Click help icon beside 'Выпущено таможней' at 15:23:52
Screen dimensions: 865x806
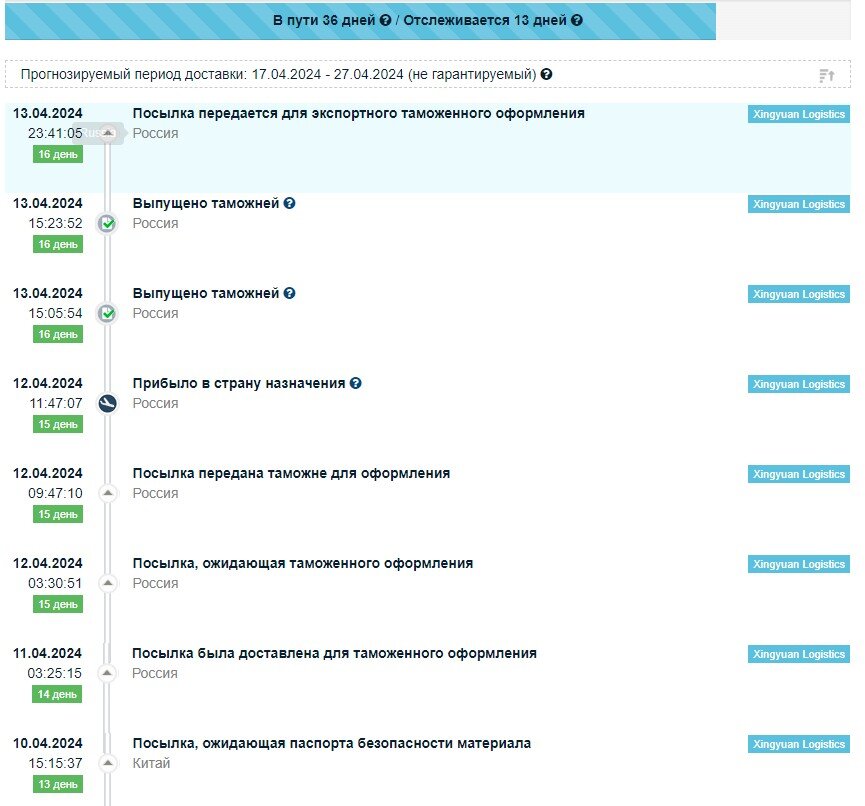pos(289,203)
